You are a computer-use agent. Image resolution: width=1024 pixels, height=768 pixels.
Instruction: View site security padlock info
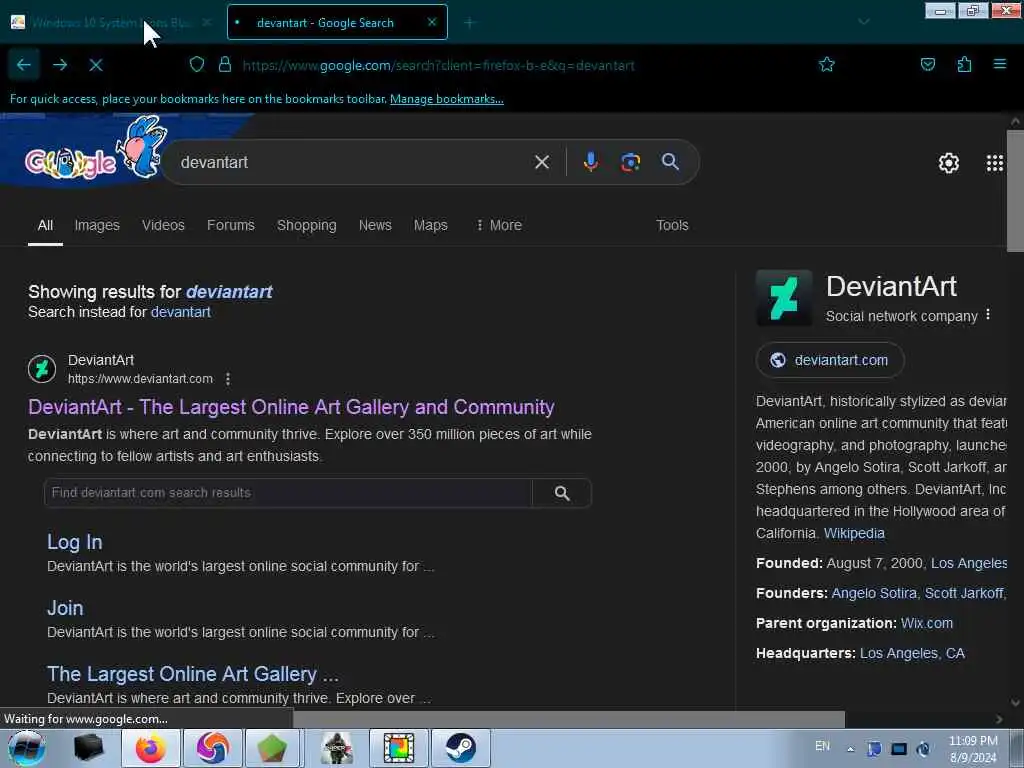[x=225, y=64]
